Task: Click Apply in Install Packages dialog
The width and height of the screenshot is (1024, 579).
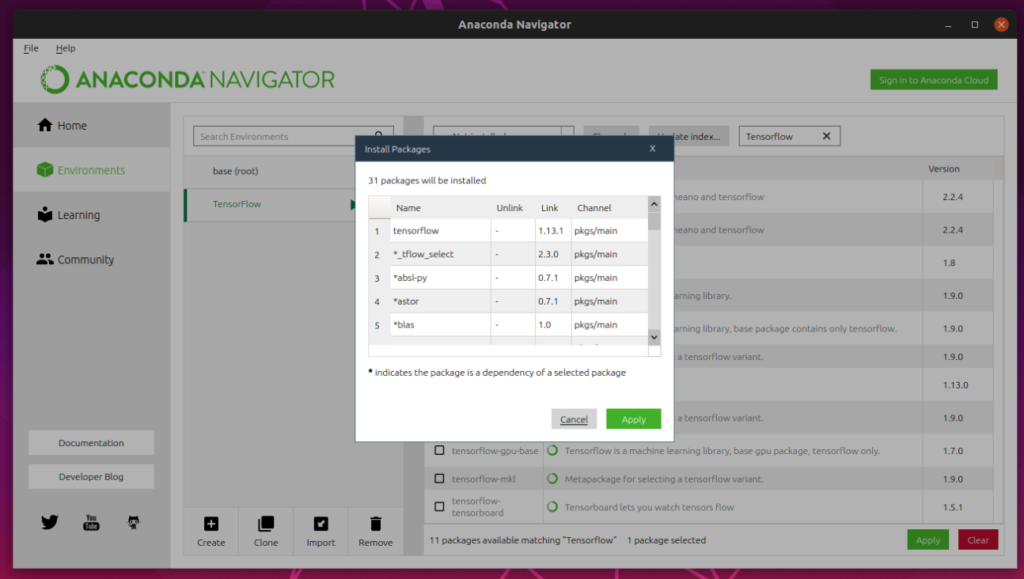Action: tap(633, 419)
